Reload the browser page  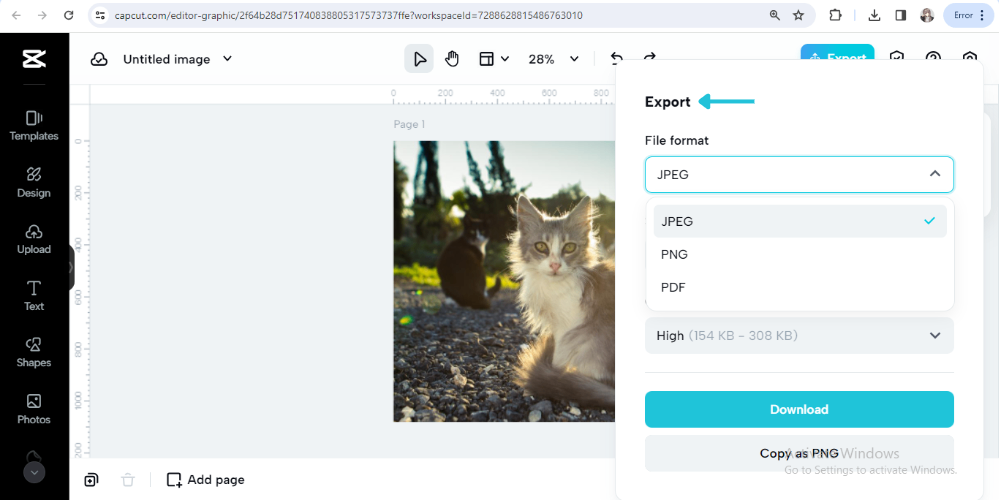coord(69,15)
